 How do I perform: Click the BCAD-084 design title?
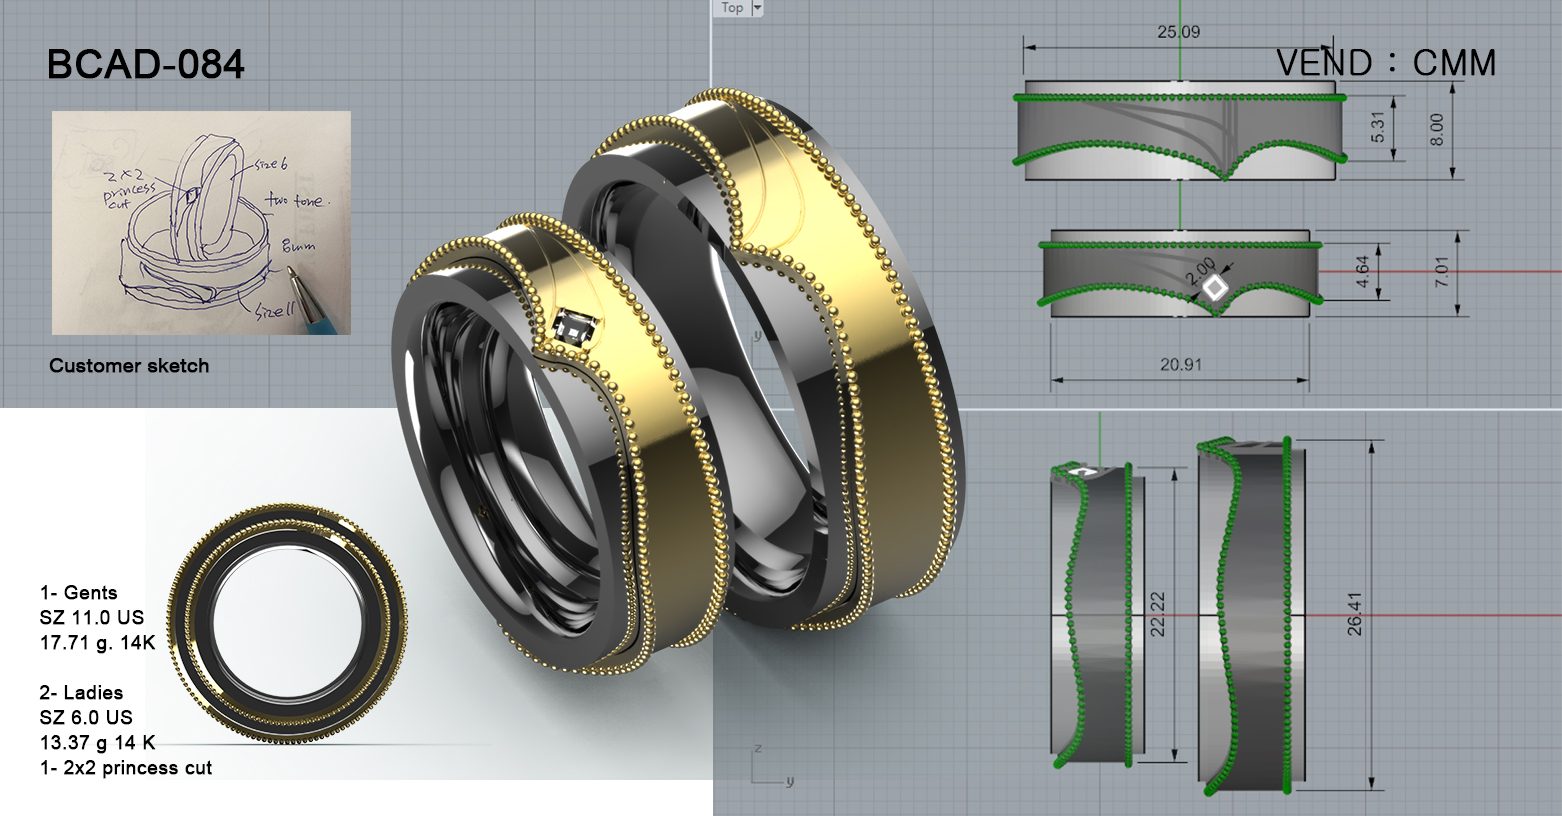click(x=146, y=65)
